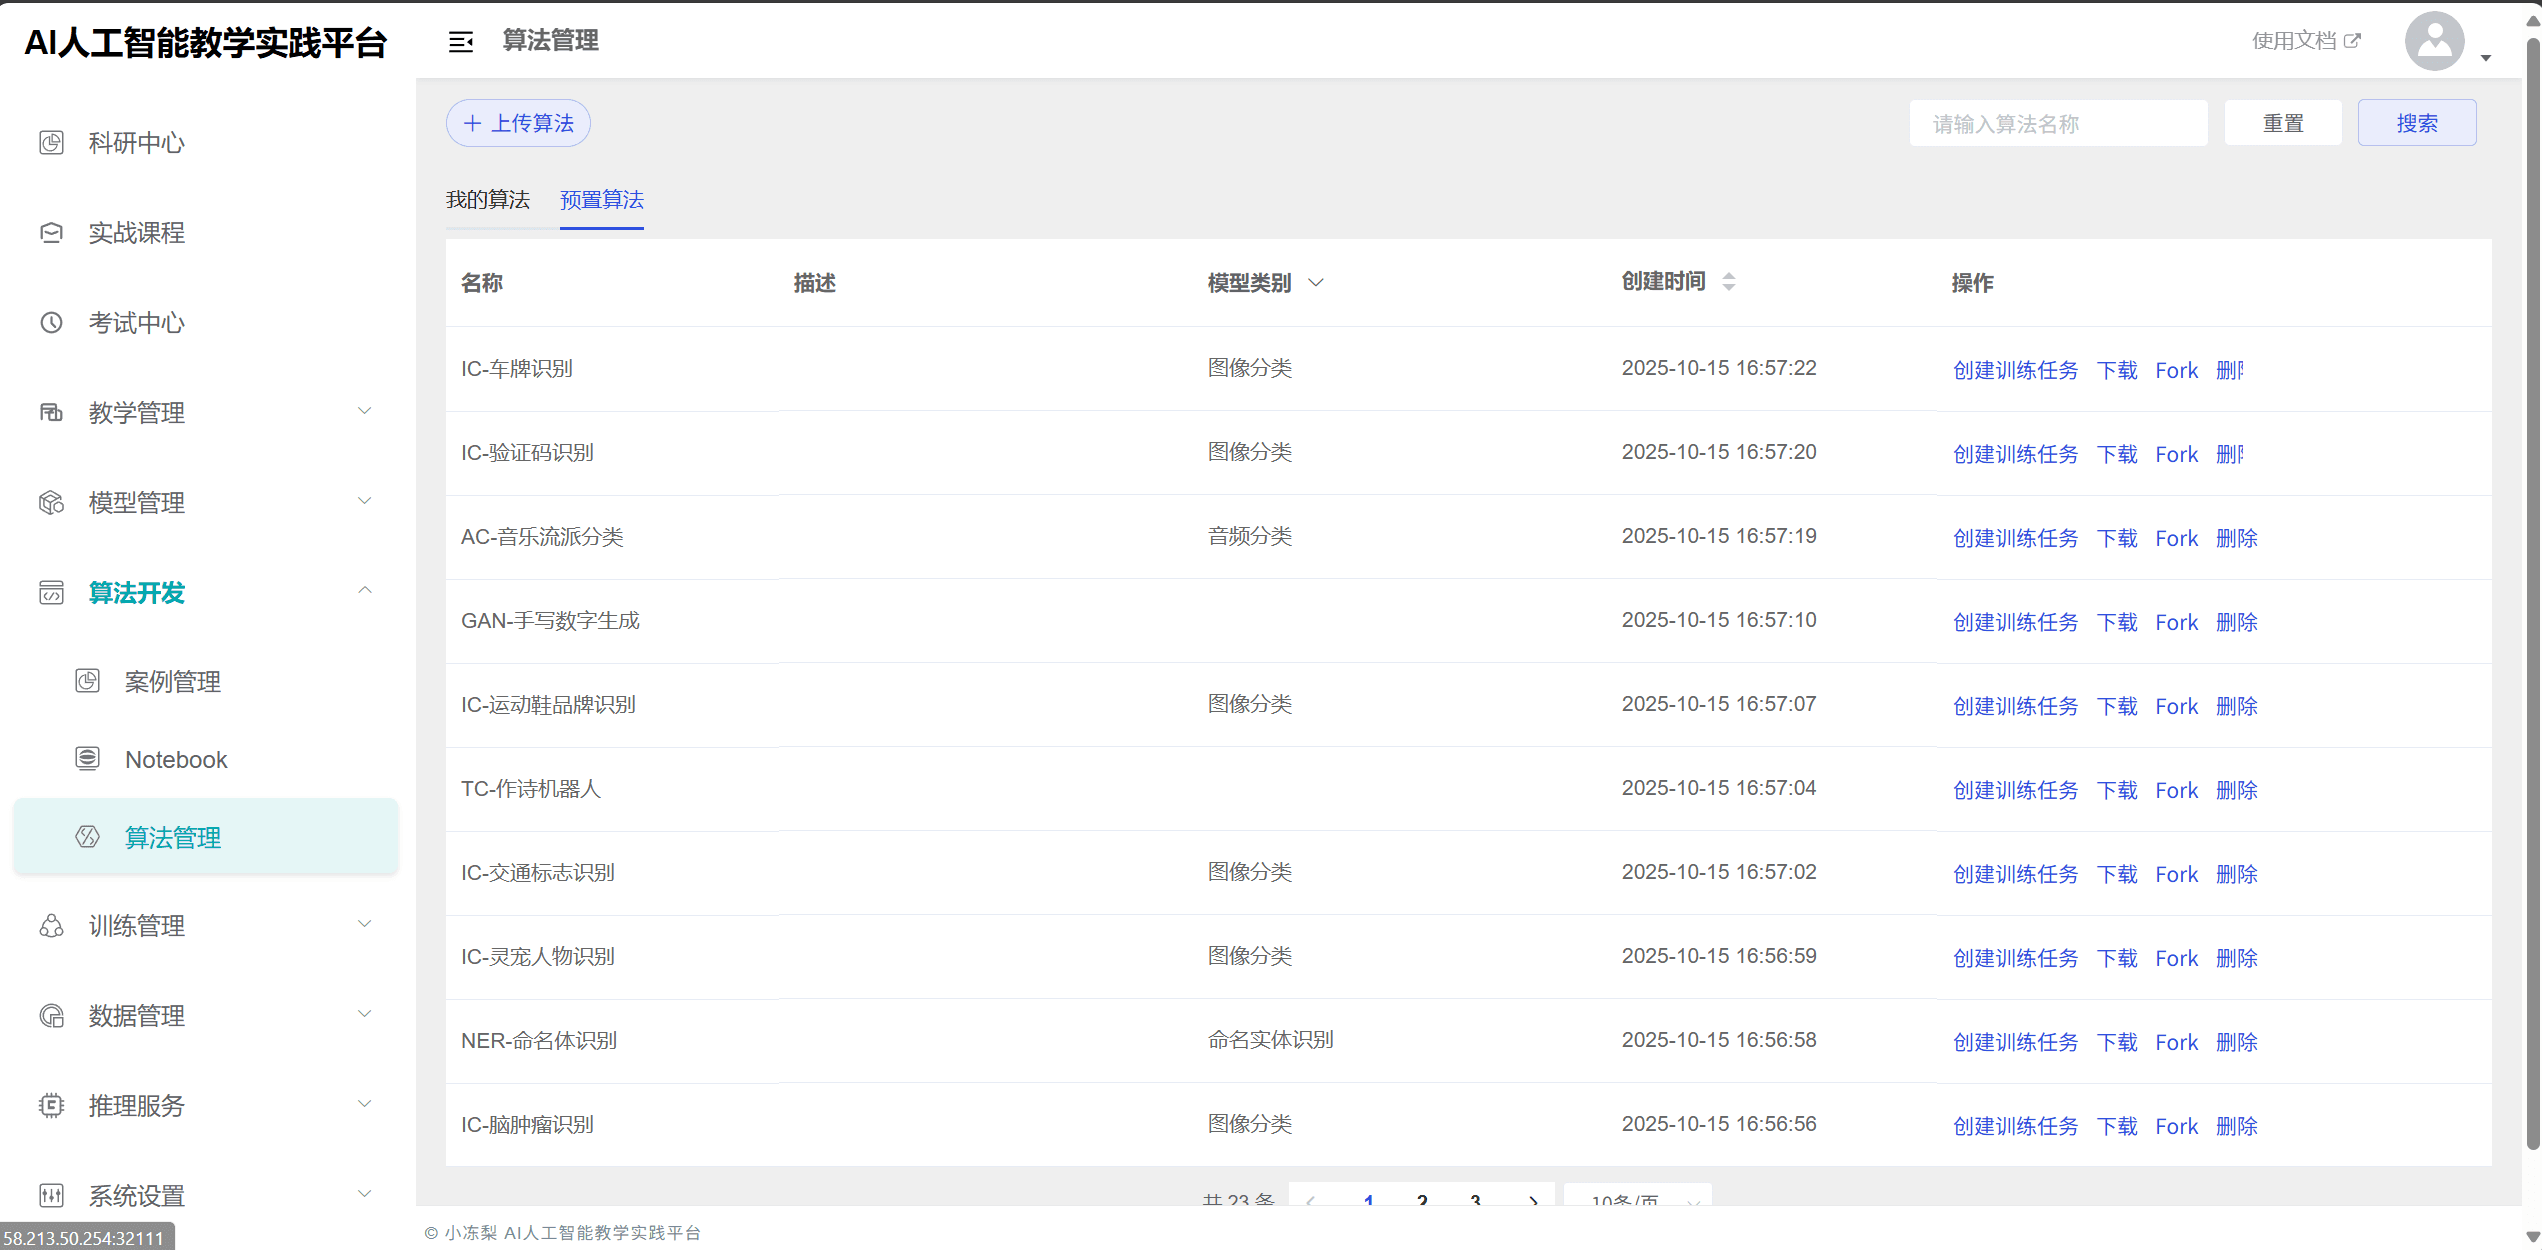Screen dimensions: 2542x1250
Task: Select the 预置算法 tab
Action: tap(601, 200)
